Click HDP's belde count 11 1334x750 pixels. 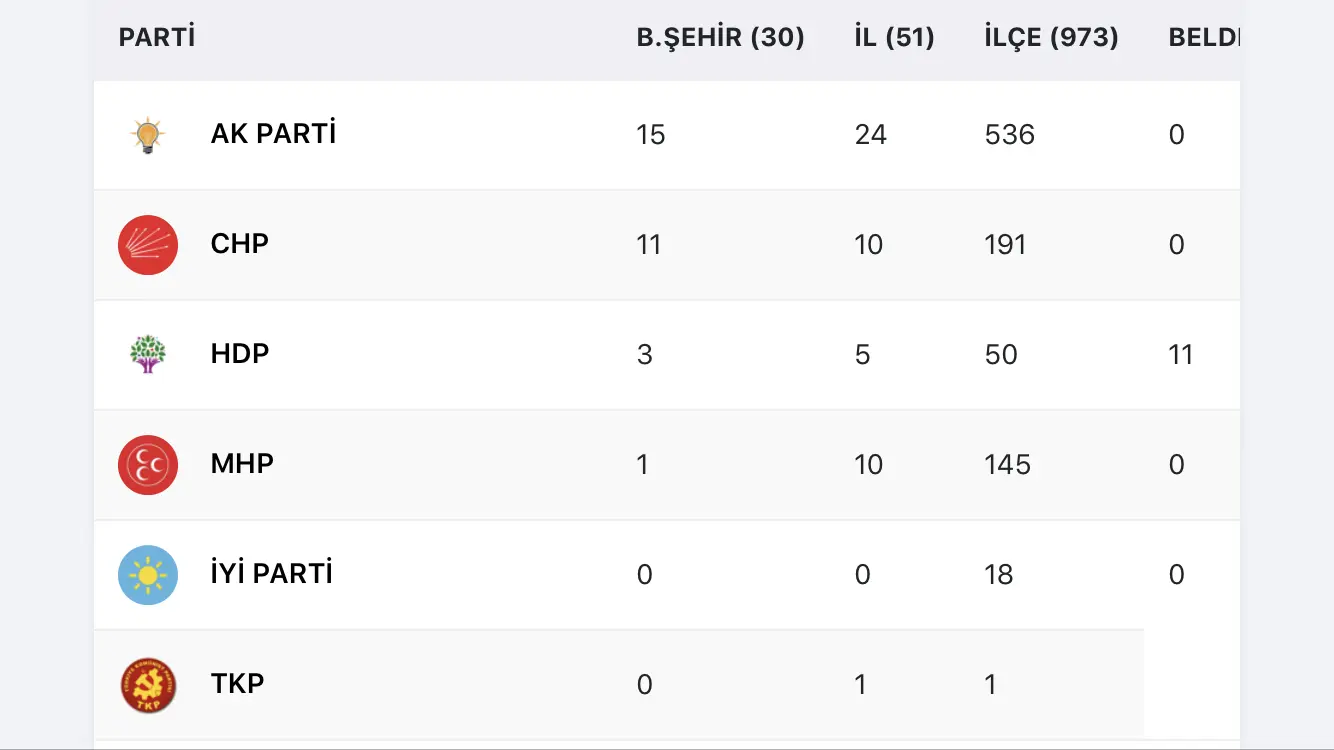point(1181,355)
